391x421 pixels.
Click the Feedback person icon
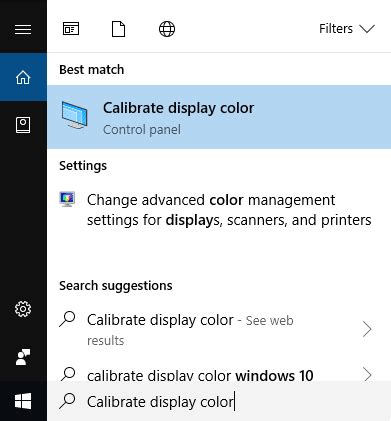(x=23, y=357)
